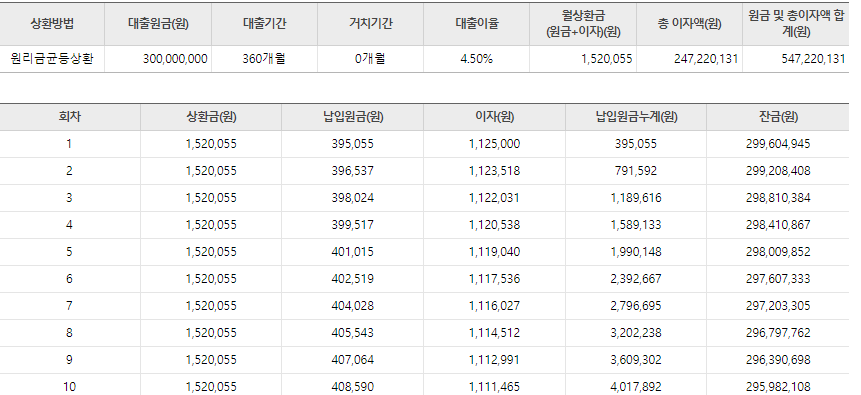The width and height of the screenshot is (861, 395).
Task: Select cumulative principal value 2,392,667
Action: tap(636, 279)
